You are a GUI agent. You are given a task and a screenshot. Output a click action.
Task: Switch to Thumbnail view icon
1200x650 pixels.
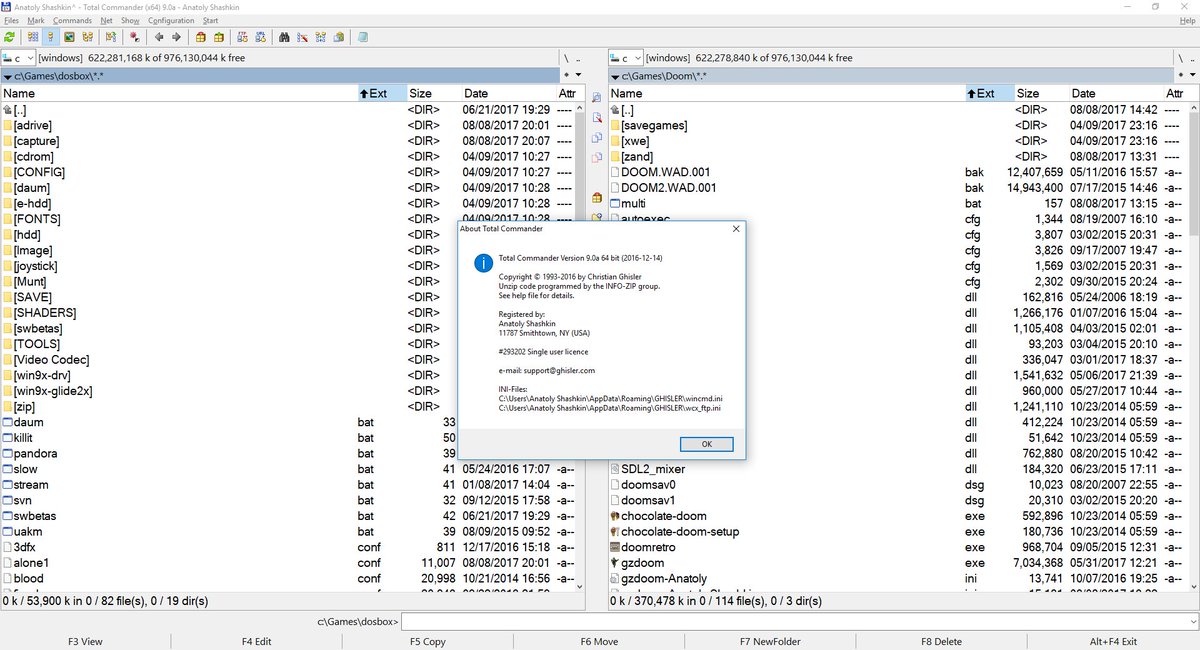pyautogui.click(x=69, y=37)
